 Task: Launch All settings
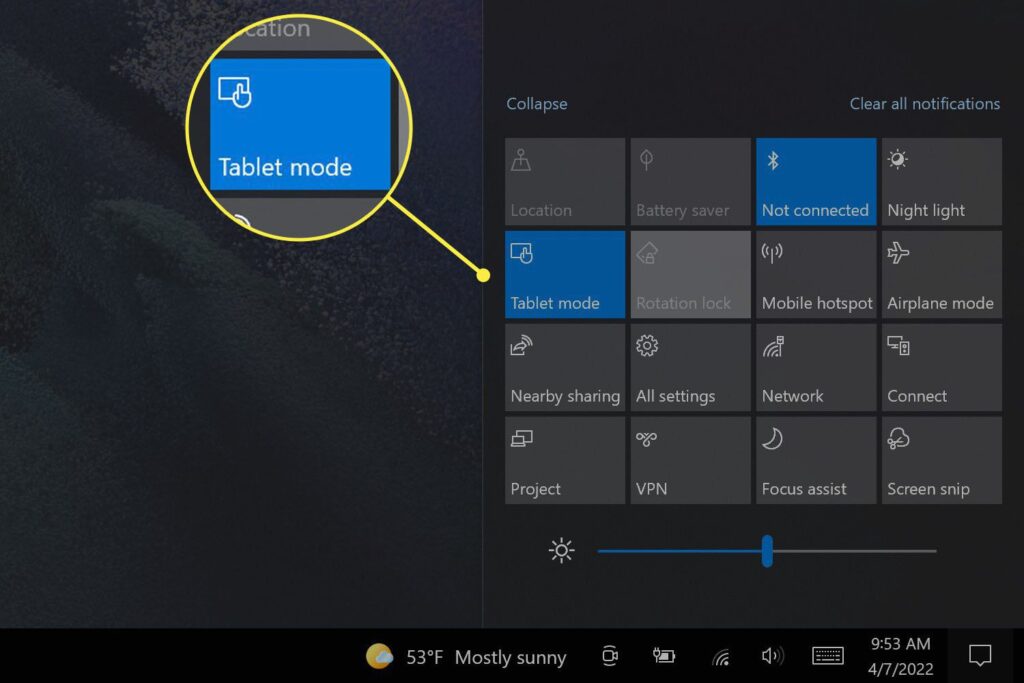(x=689, y=367)
